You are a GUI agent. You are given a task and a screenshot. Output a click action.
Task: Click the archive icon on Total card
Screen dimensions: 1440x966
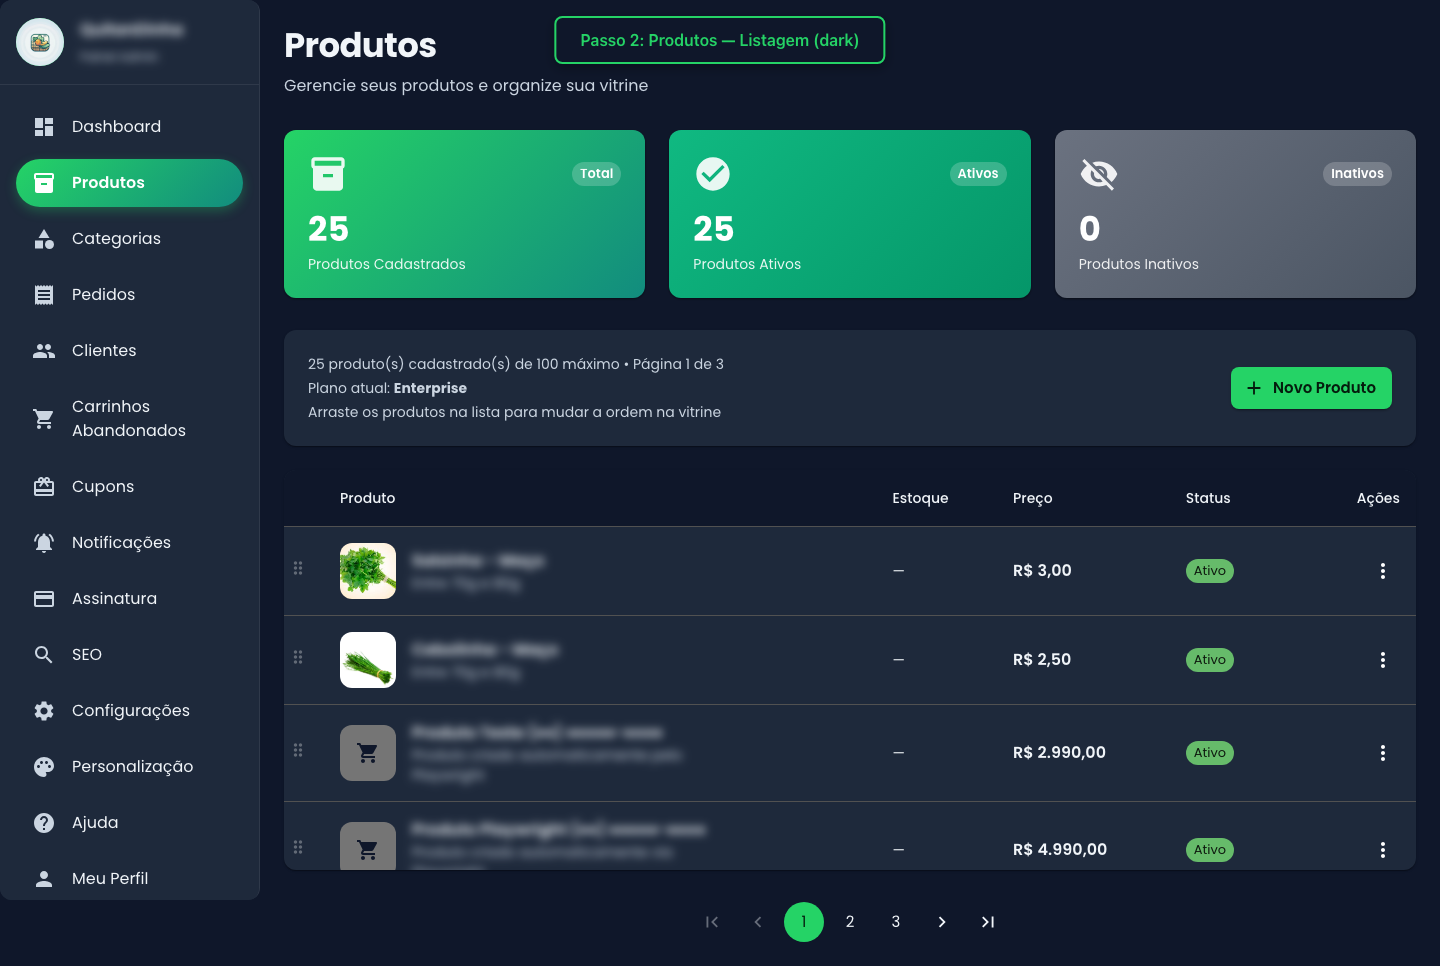328,173
